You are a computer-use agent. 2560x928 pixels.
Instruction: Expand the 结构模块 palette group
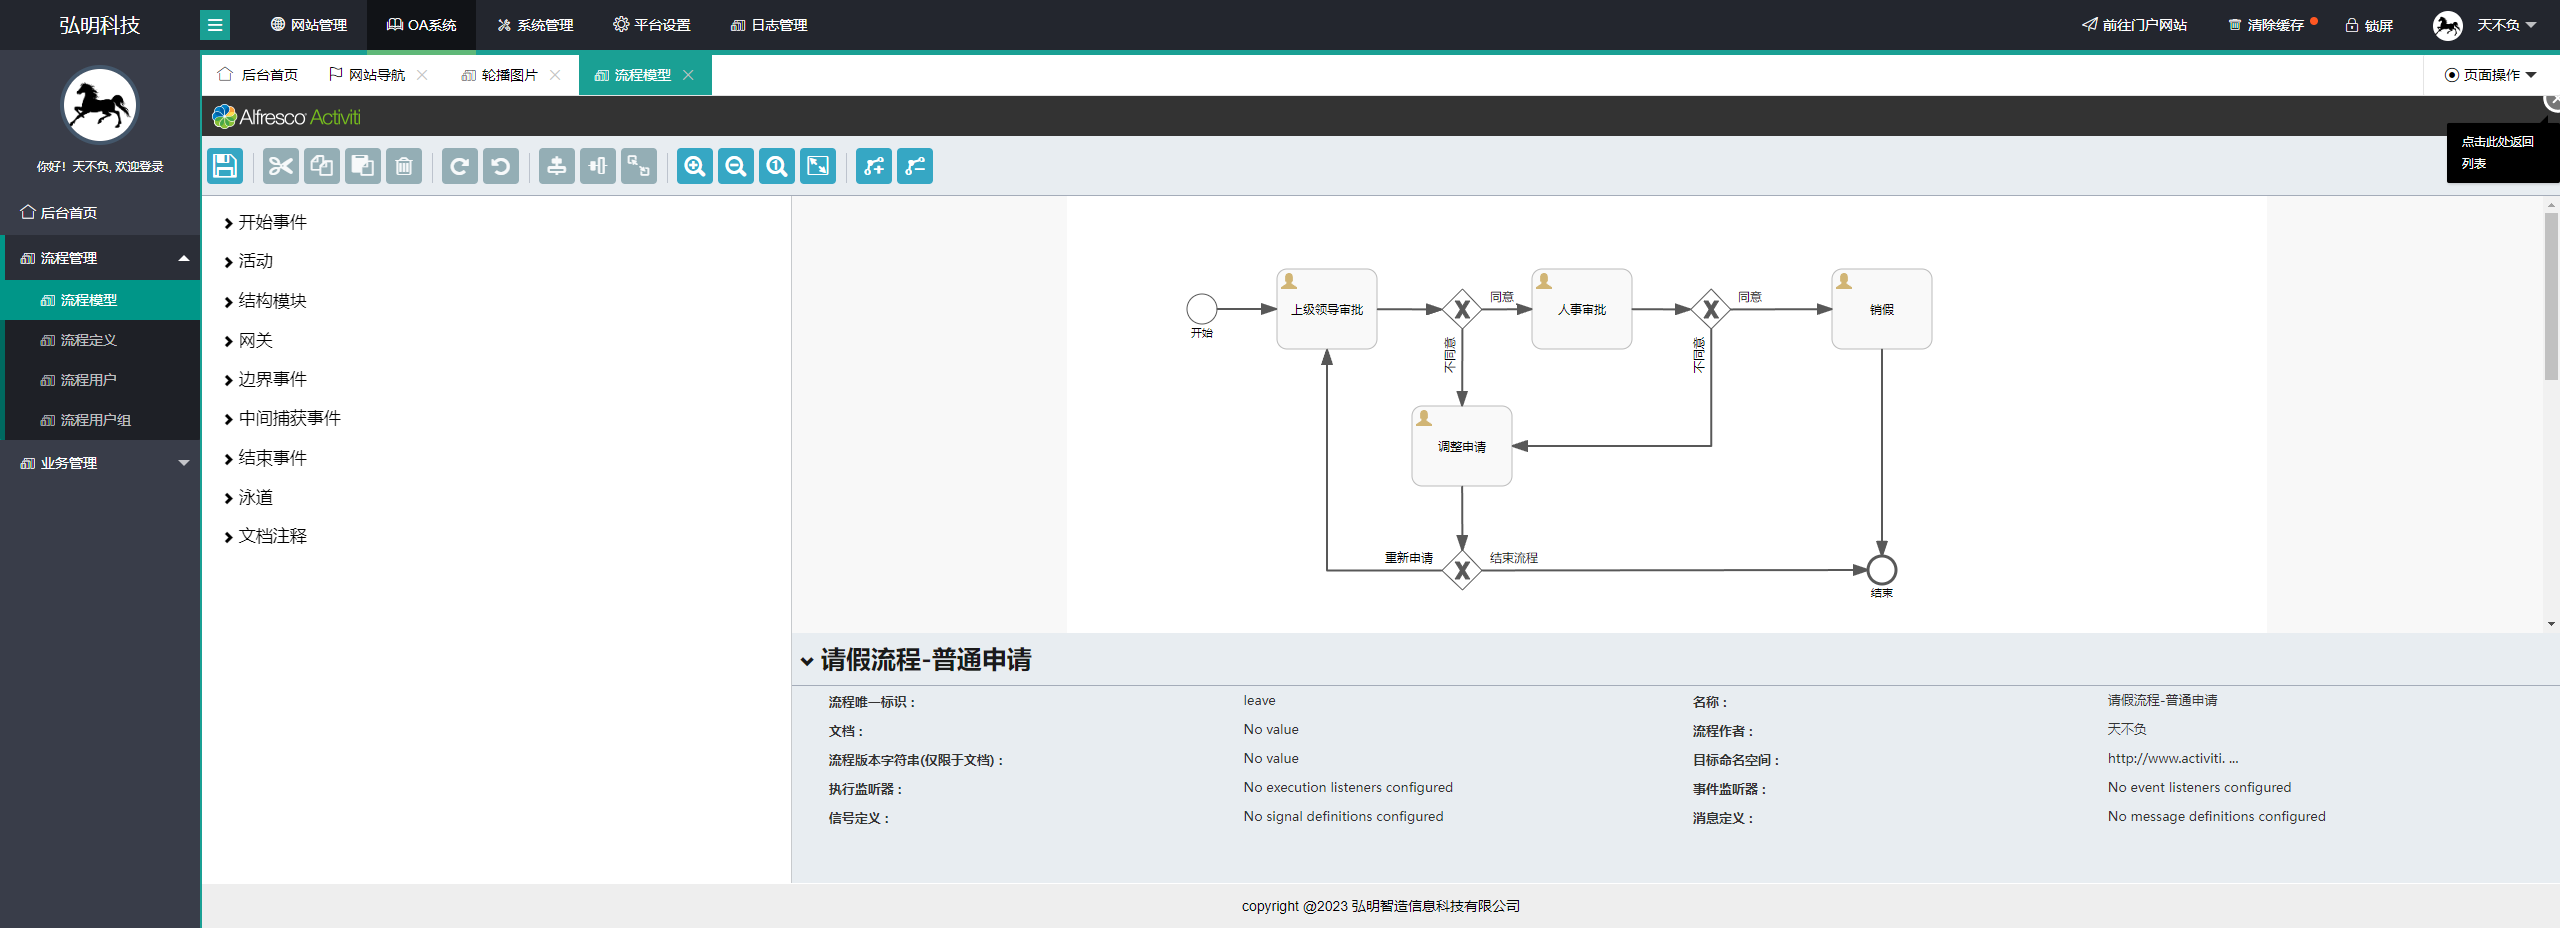[x=266, y=301]
